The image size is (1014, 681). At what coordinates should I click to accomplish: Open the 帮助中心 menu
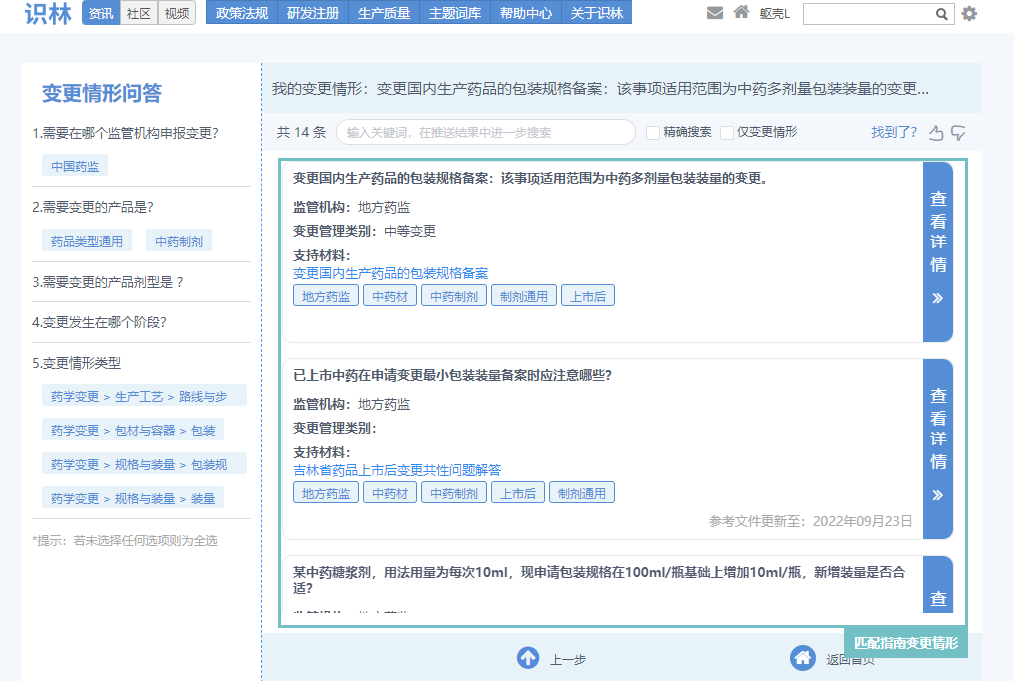tap(526, 13)
